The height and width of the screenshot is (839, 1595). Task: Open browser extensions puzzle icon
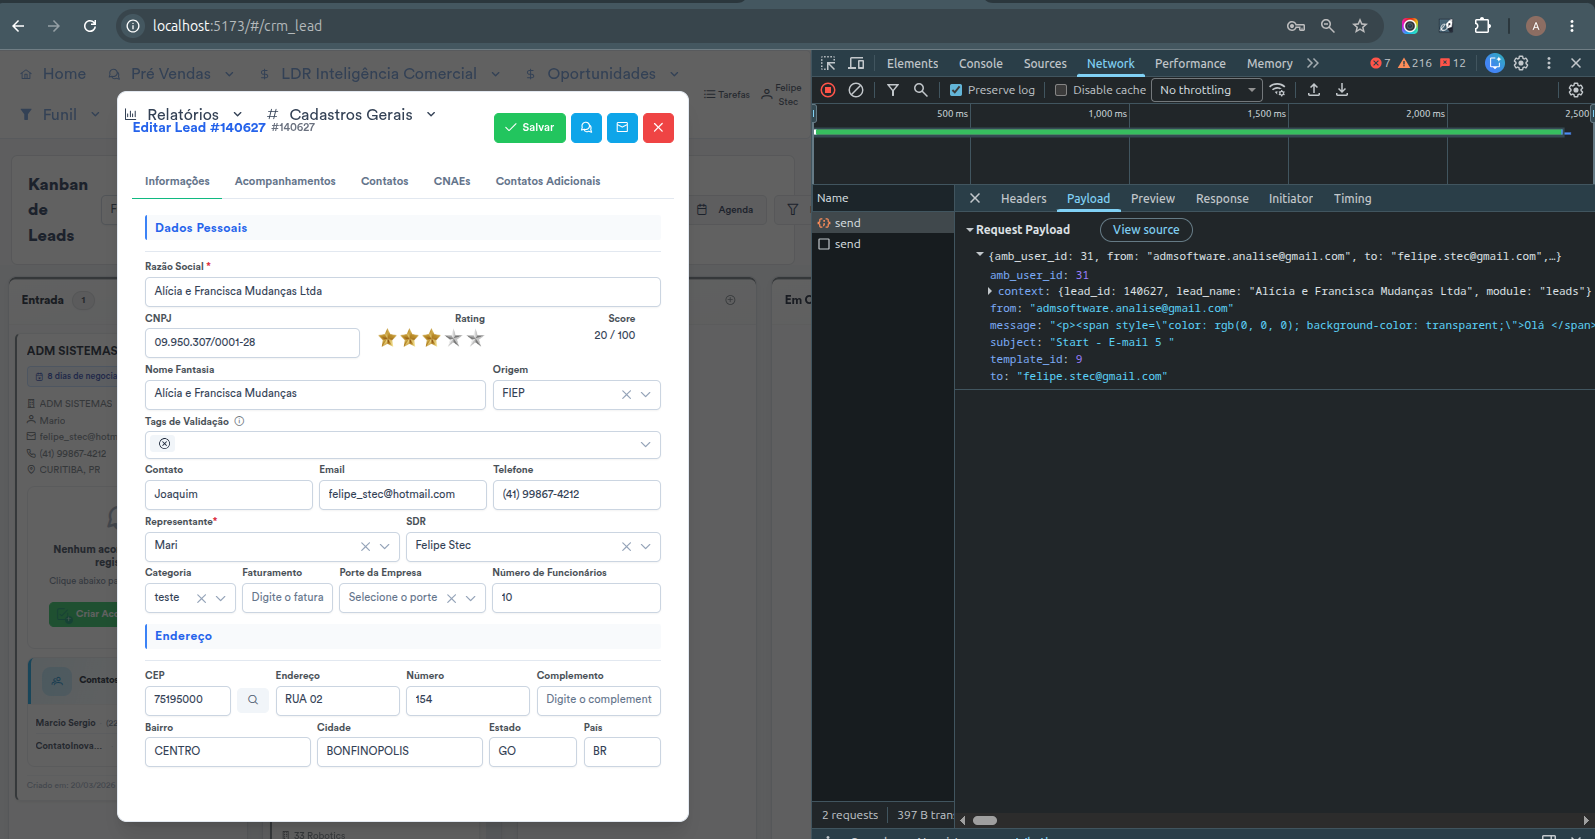[x=1483, y=26]
